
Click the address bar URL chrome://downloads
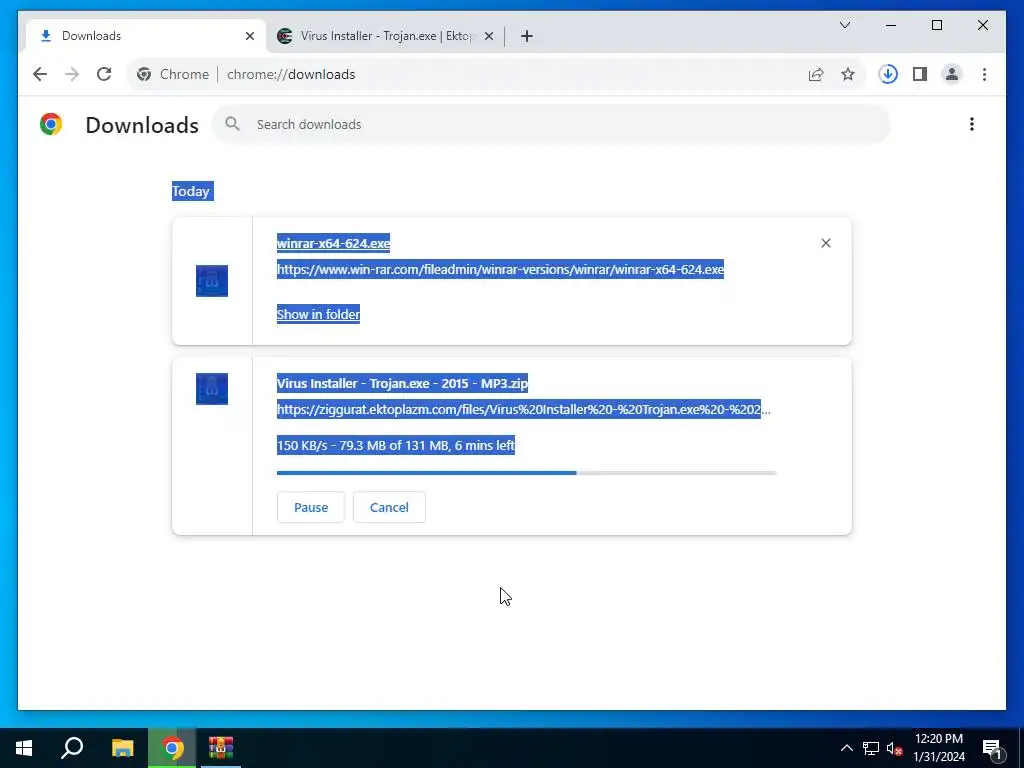click(291, 74)
